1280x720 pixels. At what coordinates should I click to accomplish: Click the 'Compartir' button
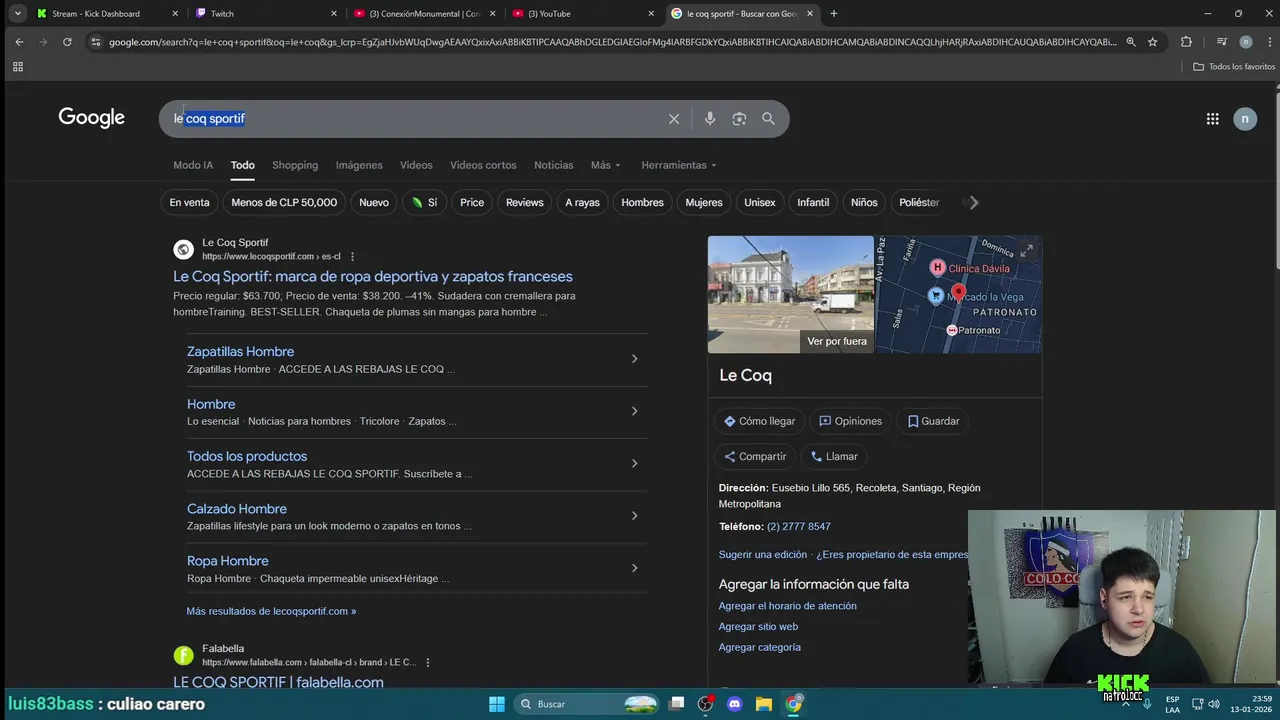coord(755,457)
